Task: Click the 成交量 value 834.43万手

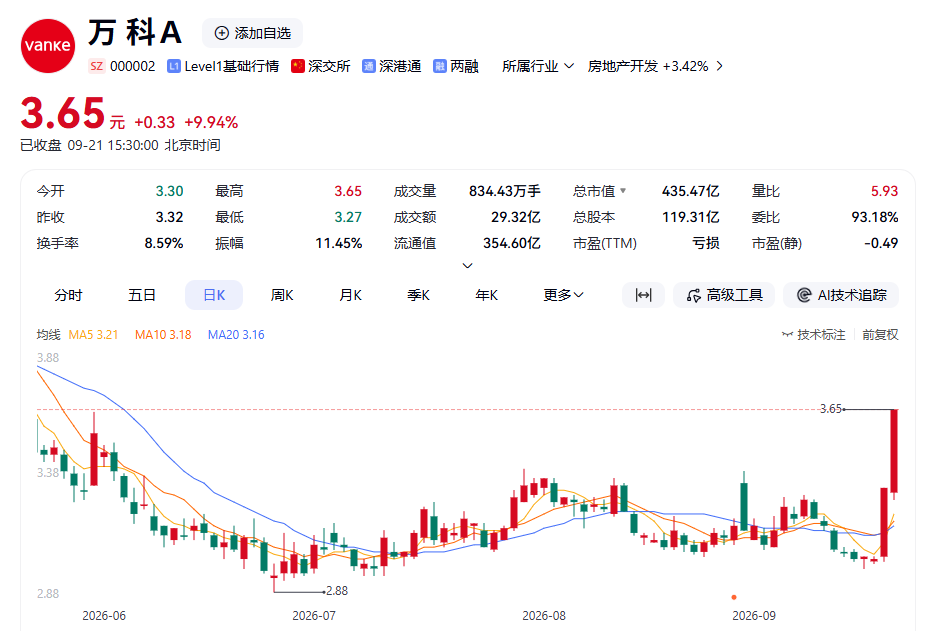Action: coord(505,191)
